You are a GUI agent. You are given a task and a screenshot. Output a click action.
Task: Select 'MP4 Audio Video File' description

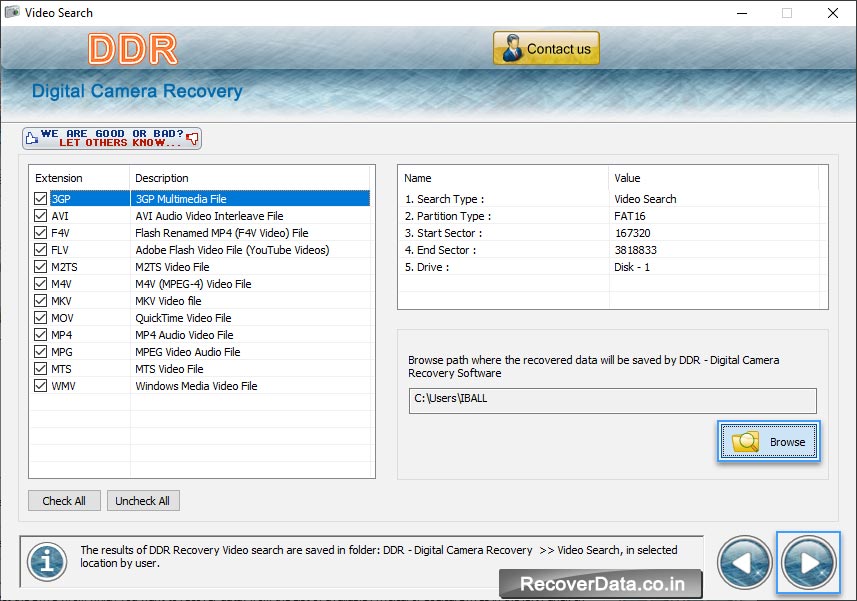point(184,334)
